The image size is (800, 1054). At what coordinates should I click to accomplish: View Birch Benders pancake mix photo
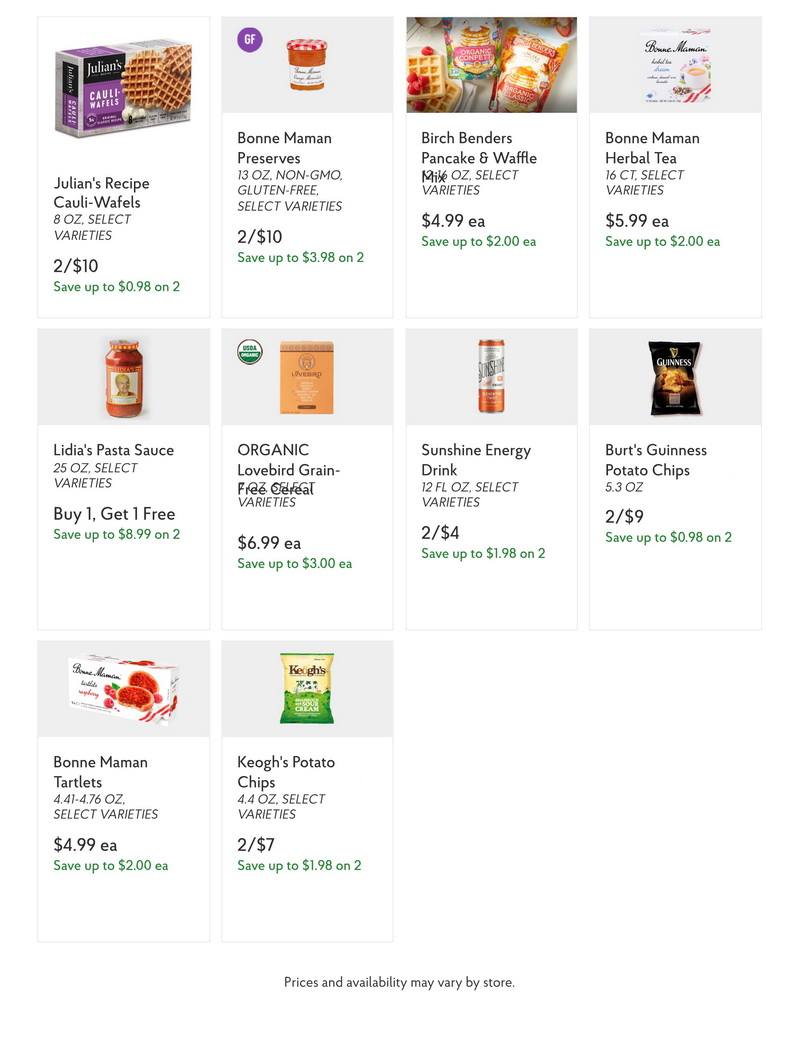[491, 65]
